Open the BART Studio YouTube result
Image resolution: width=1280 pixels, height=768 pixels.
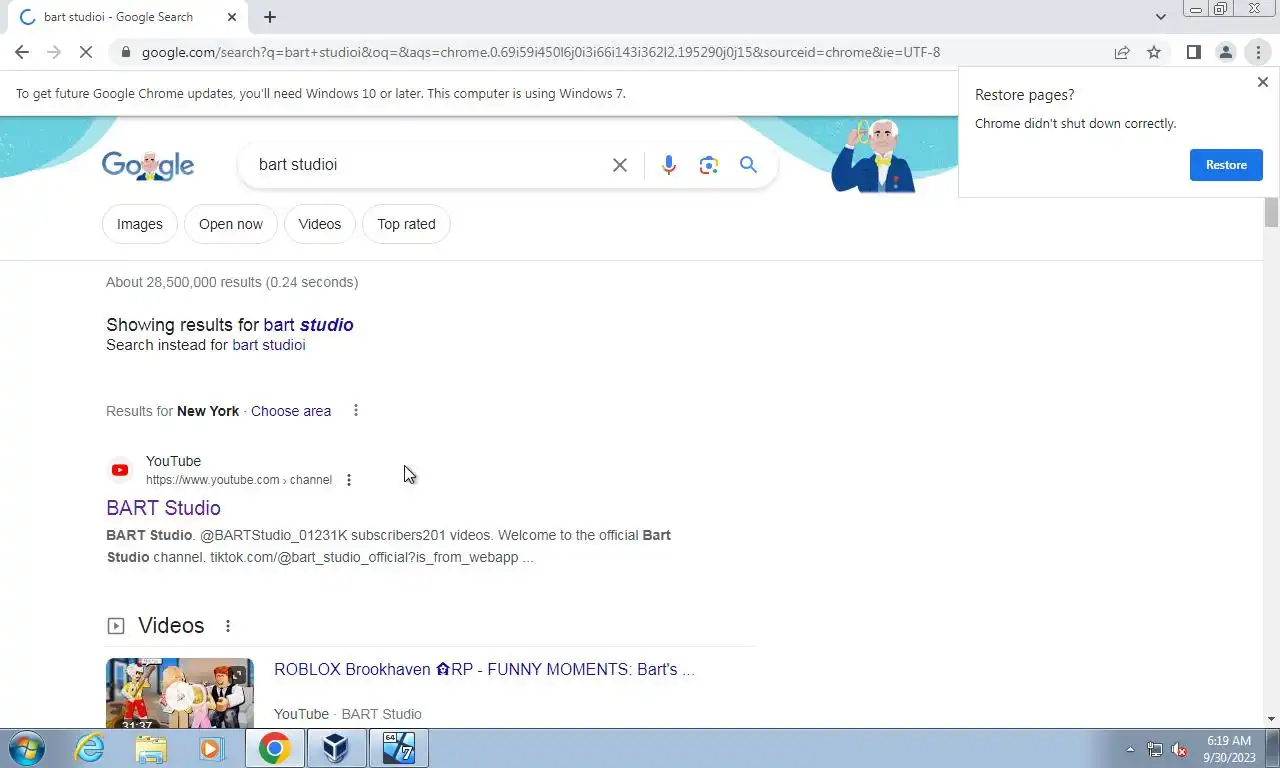coord(163,508)
